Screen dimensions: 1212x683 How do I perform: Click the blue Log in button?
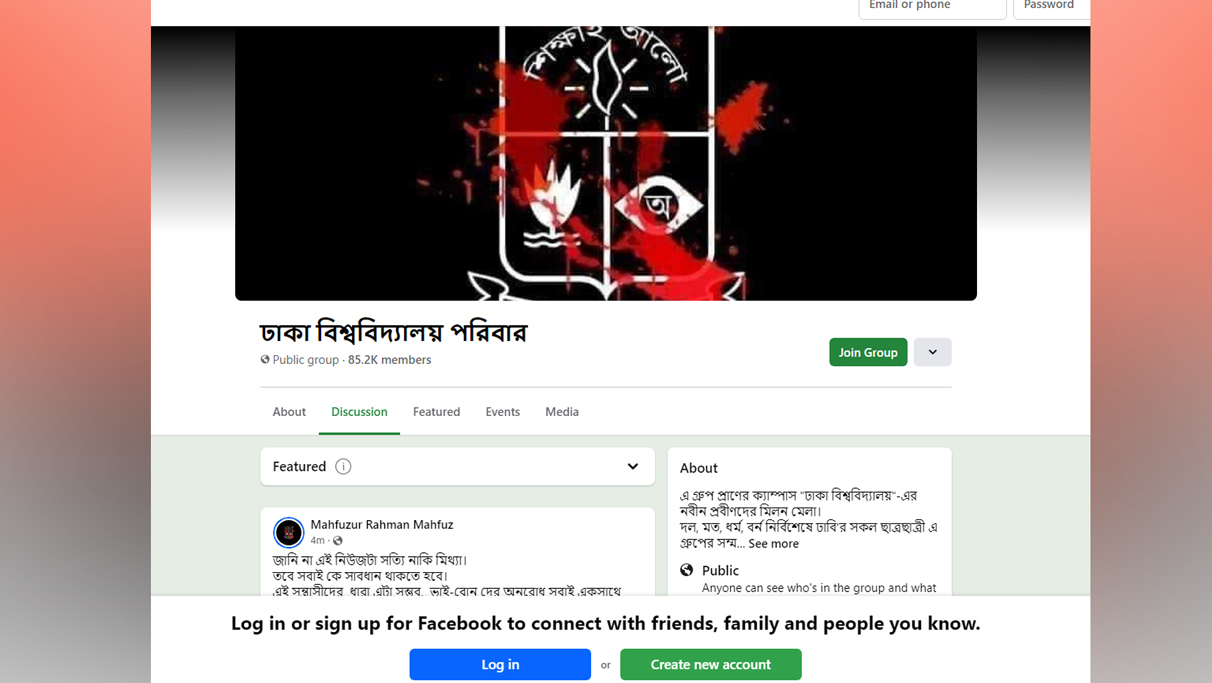pos(500,664)
